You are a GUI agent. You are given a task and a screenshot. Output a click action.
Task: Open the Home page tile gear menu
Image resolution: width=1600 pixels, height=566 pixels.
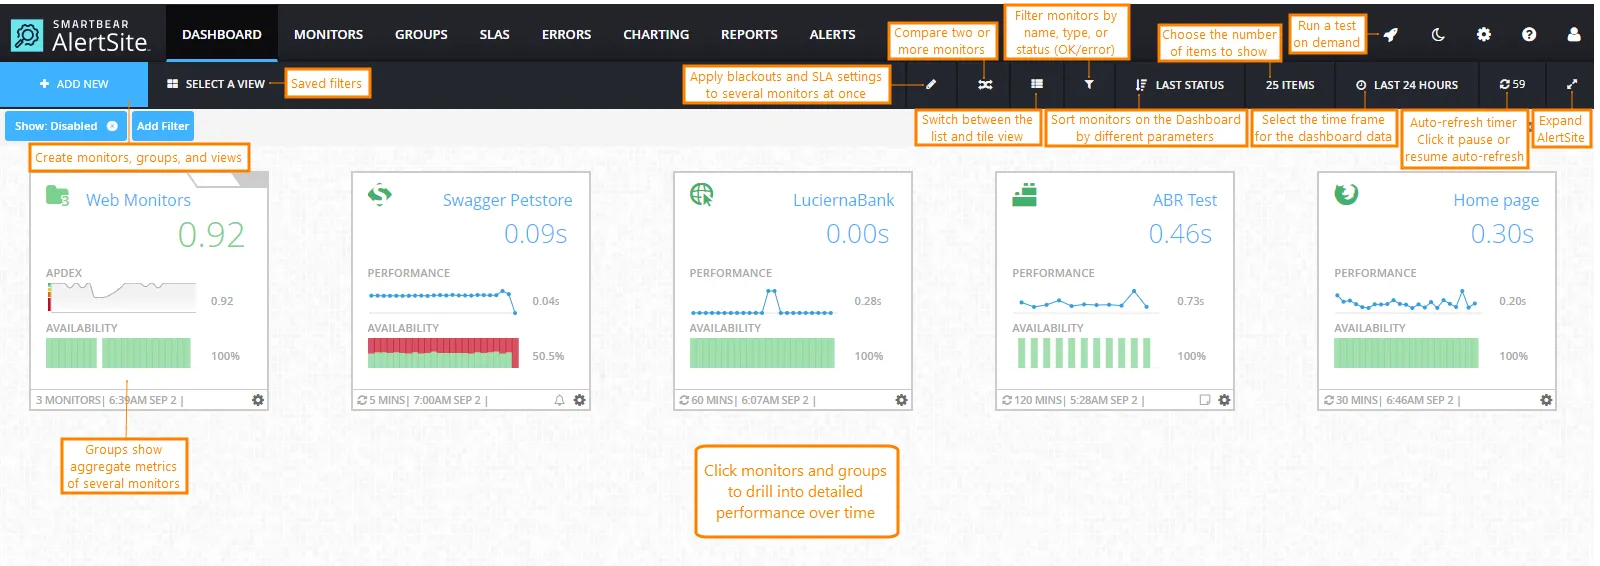coord(1546,400)
